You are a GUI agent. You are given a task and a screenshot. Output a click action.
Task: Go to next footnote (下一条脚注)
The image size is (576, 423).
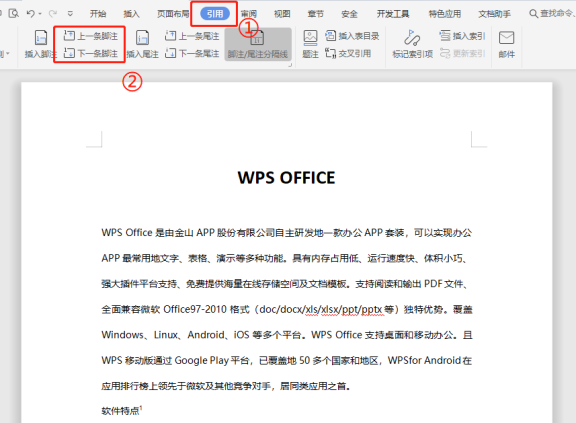pos(90,53)
